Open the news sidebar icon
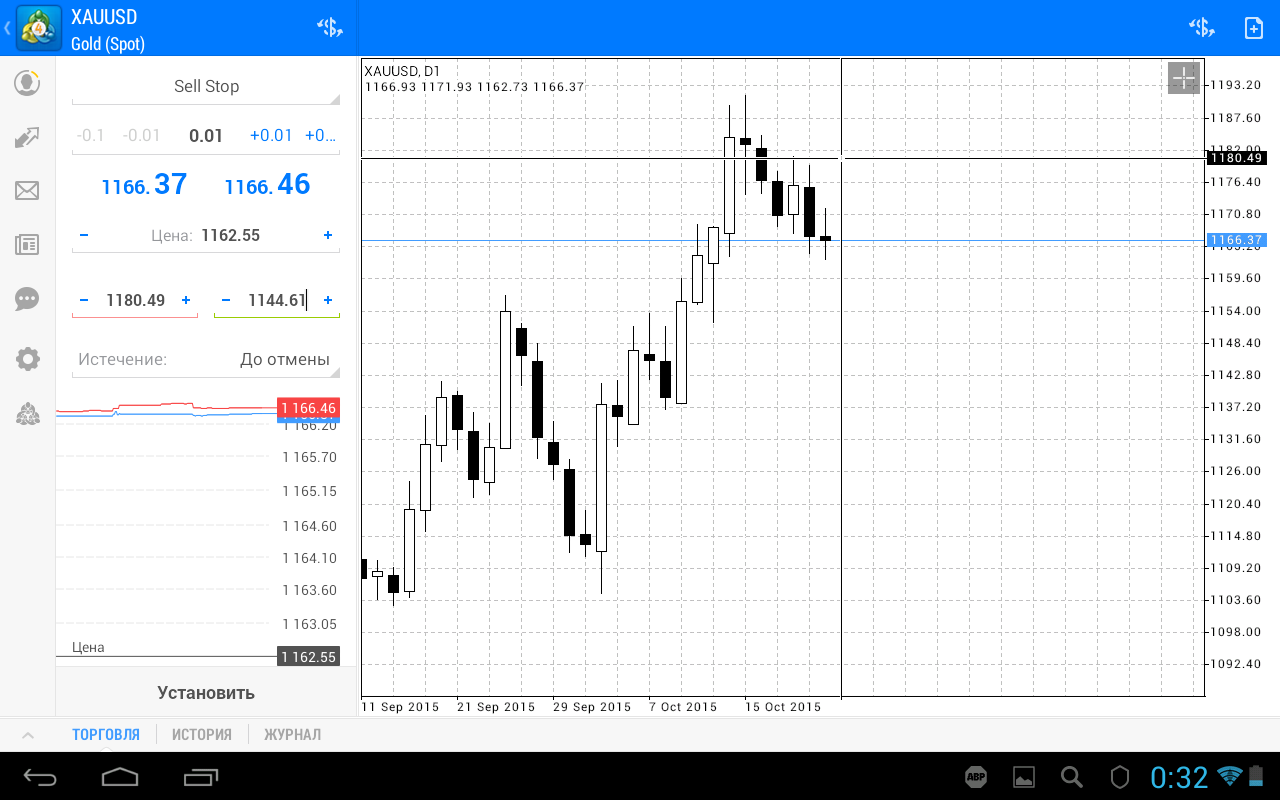The width and height of the screenshot is (1280, 800). (27, 245)
